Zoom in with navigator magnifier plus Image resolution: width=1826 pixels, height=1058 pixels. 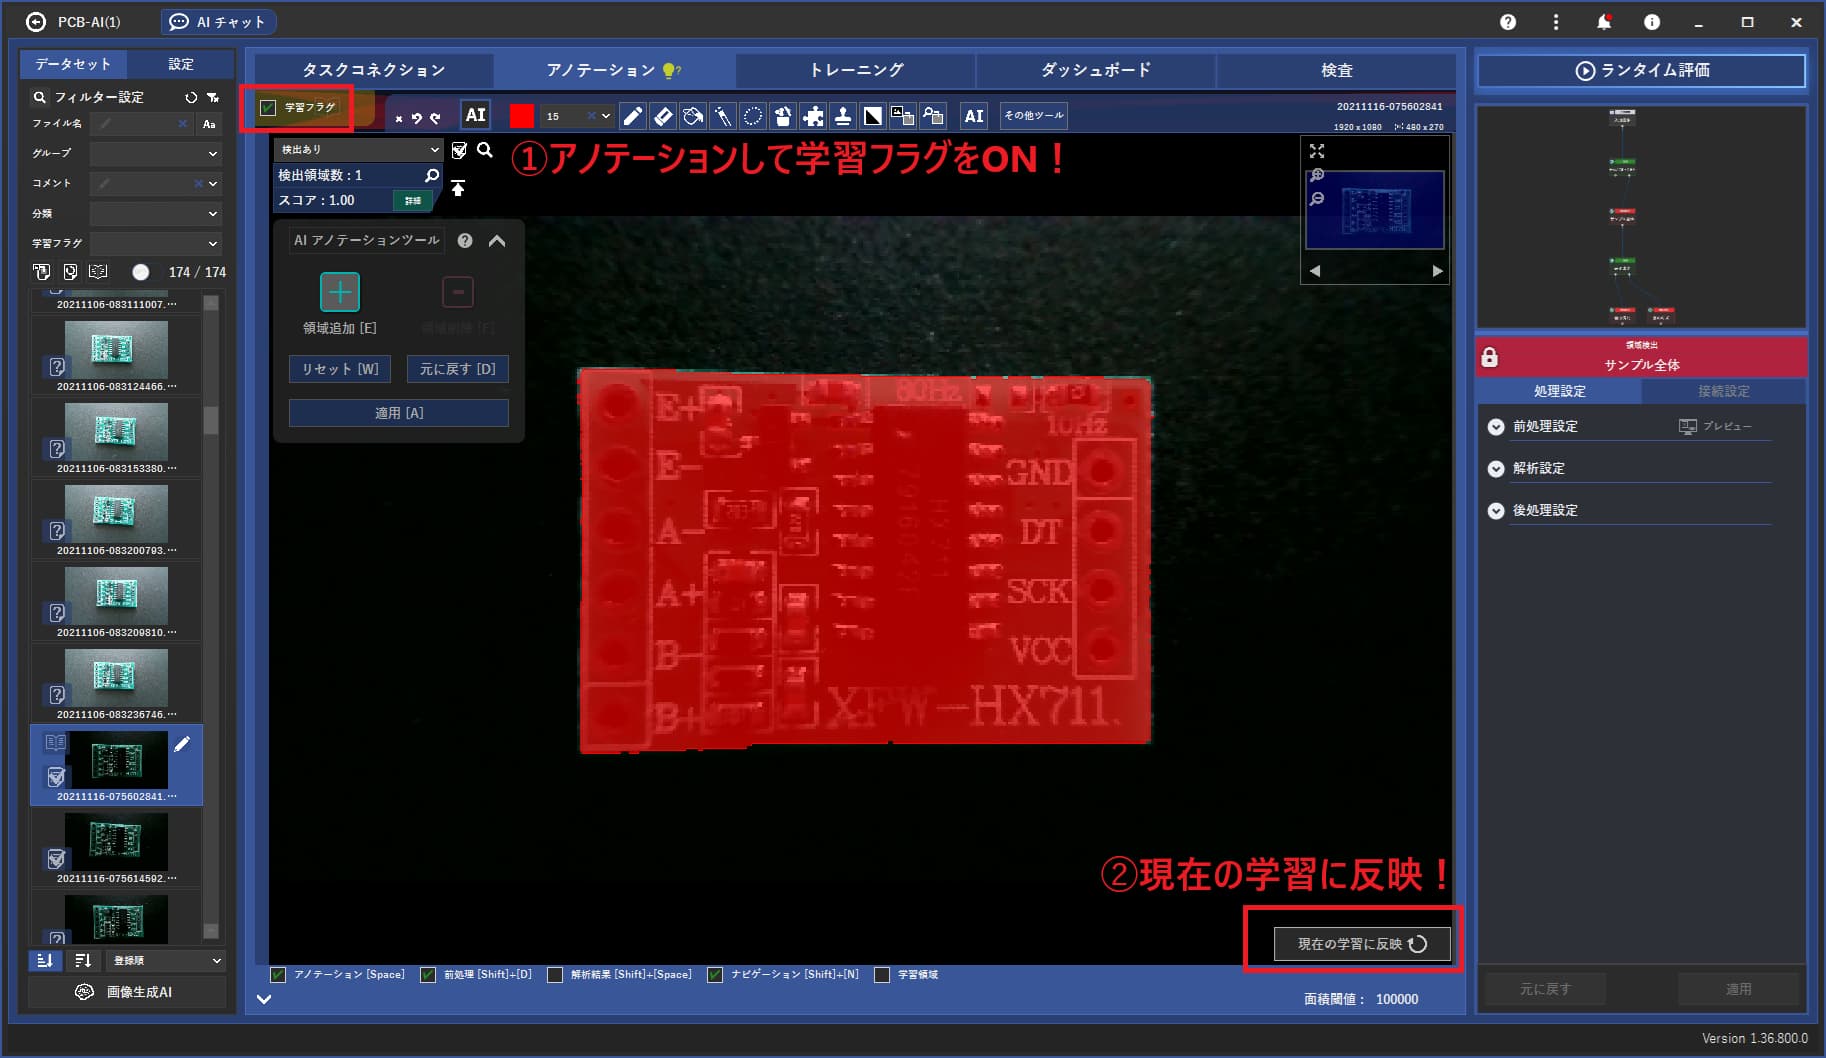[1317, 175]
